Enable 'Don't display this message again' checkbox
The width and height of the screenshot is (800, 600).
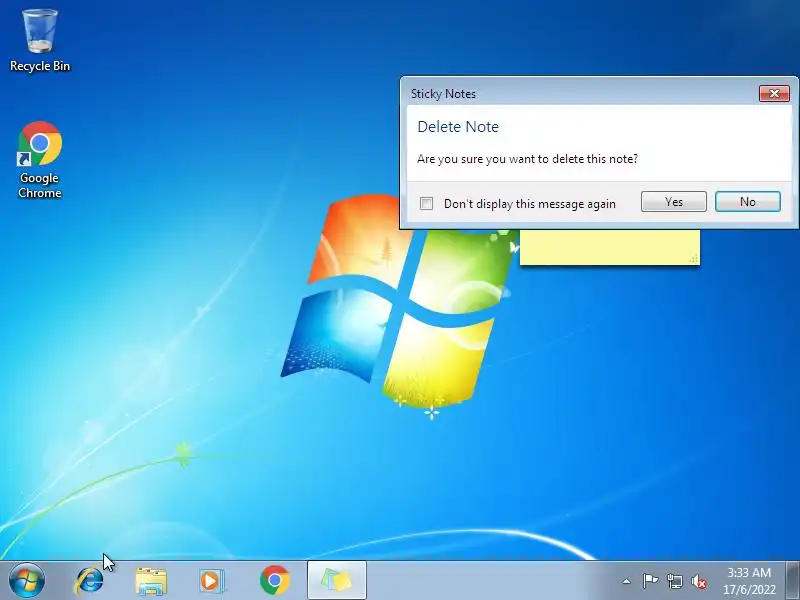pyautogui.click(x=426, y=204)
